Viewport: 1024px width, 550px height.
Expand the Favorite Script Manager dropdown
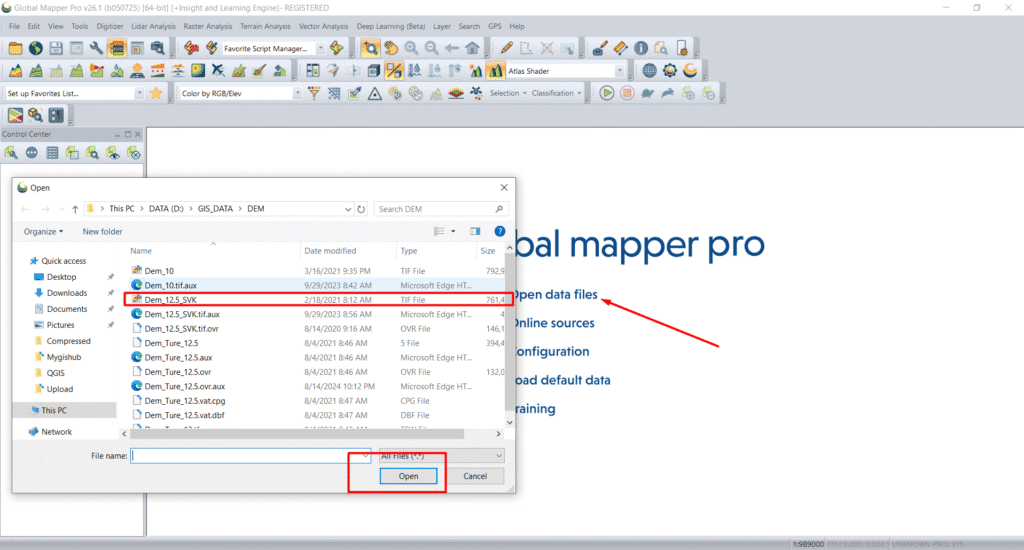coord(321,48)
